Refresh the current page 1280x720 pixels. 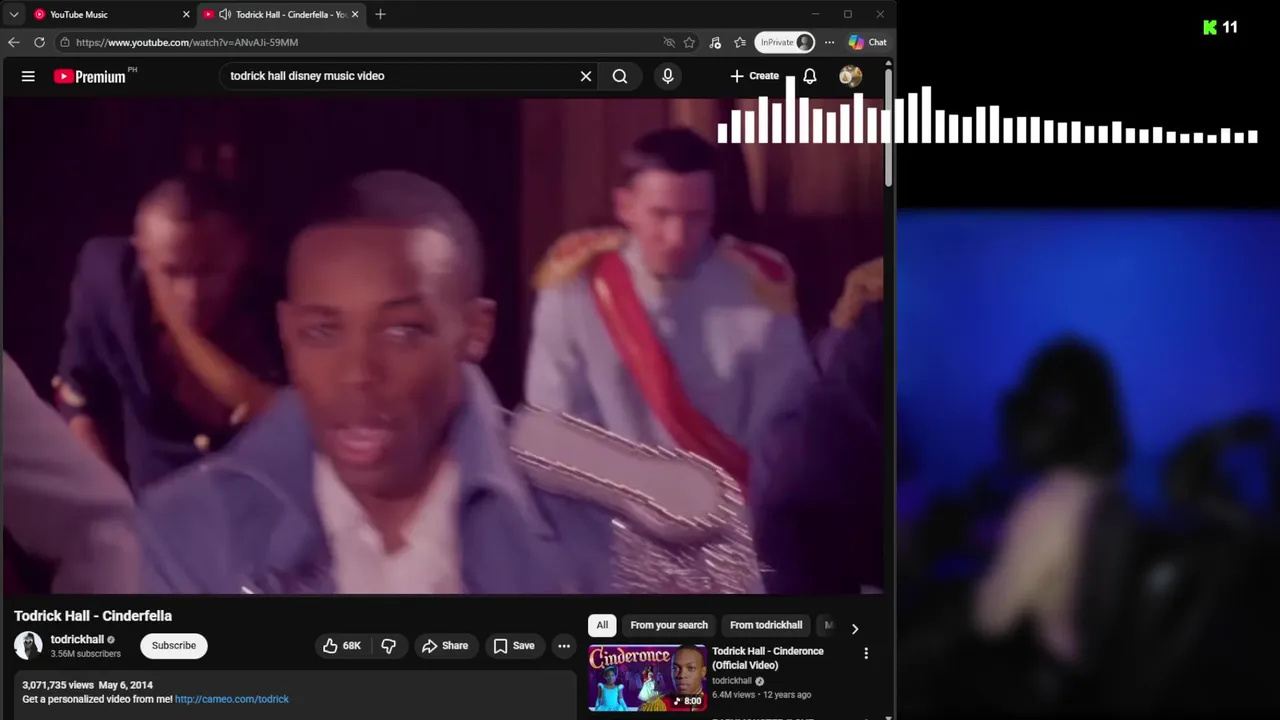[39, 42]
